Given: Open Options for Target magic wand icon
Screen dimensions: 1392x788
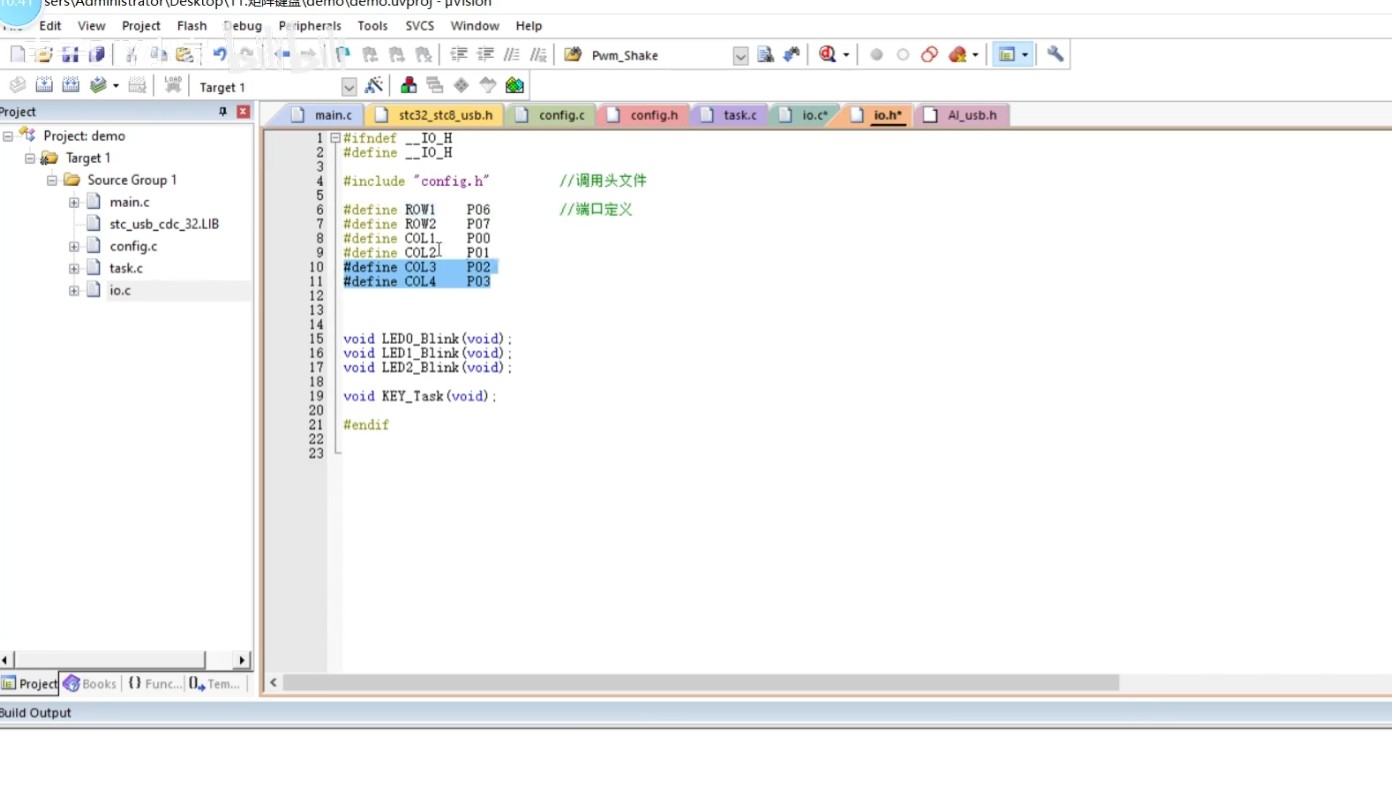Looking at the screenshot, I should point(373,86).
